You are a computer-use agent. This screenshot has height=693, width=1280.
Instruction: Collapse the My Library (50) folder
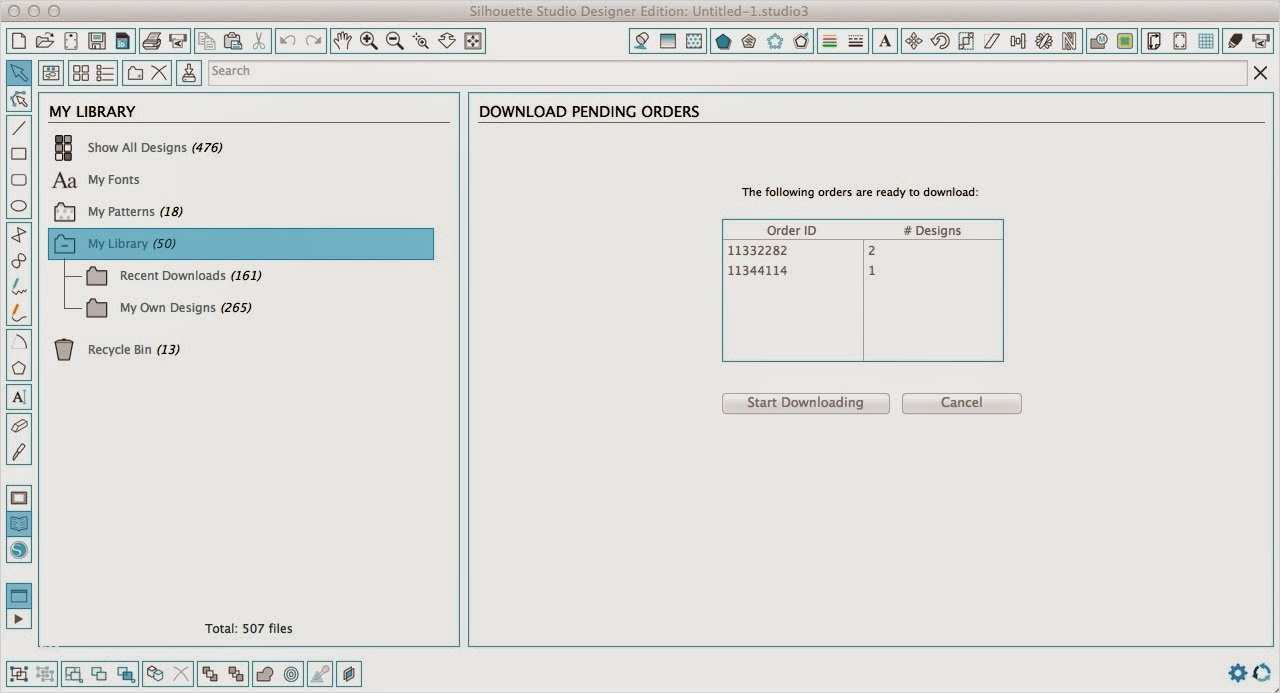pyautogui.click(x=64, y=244)
